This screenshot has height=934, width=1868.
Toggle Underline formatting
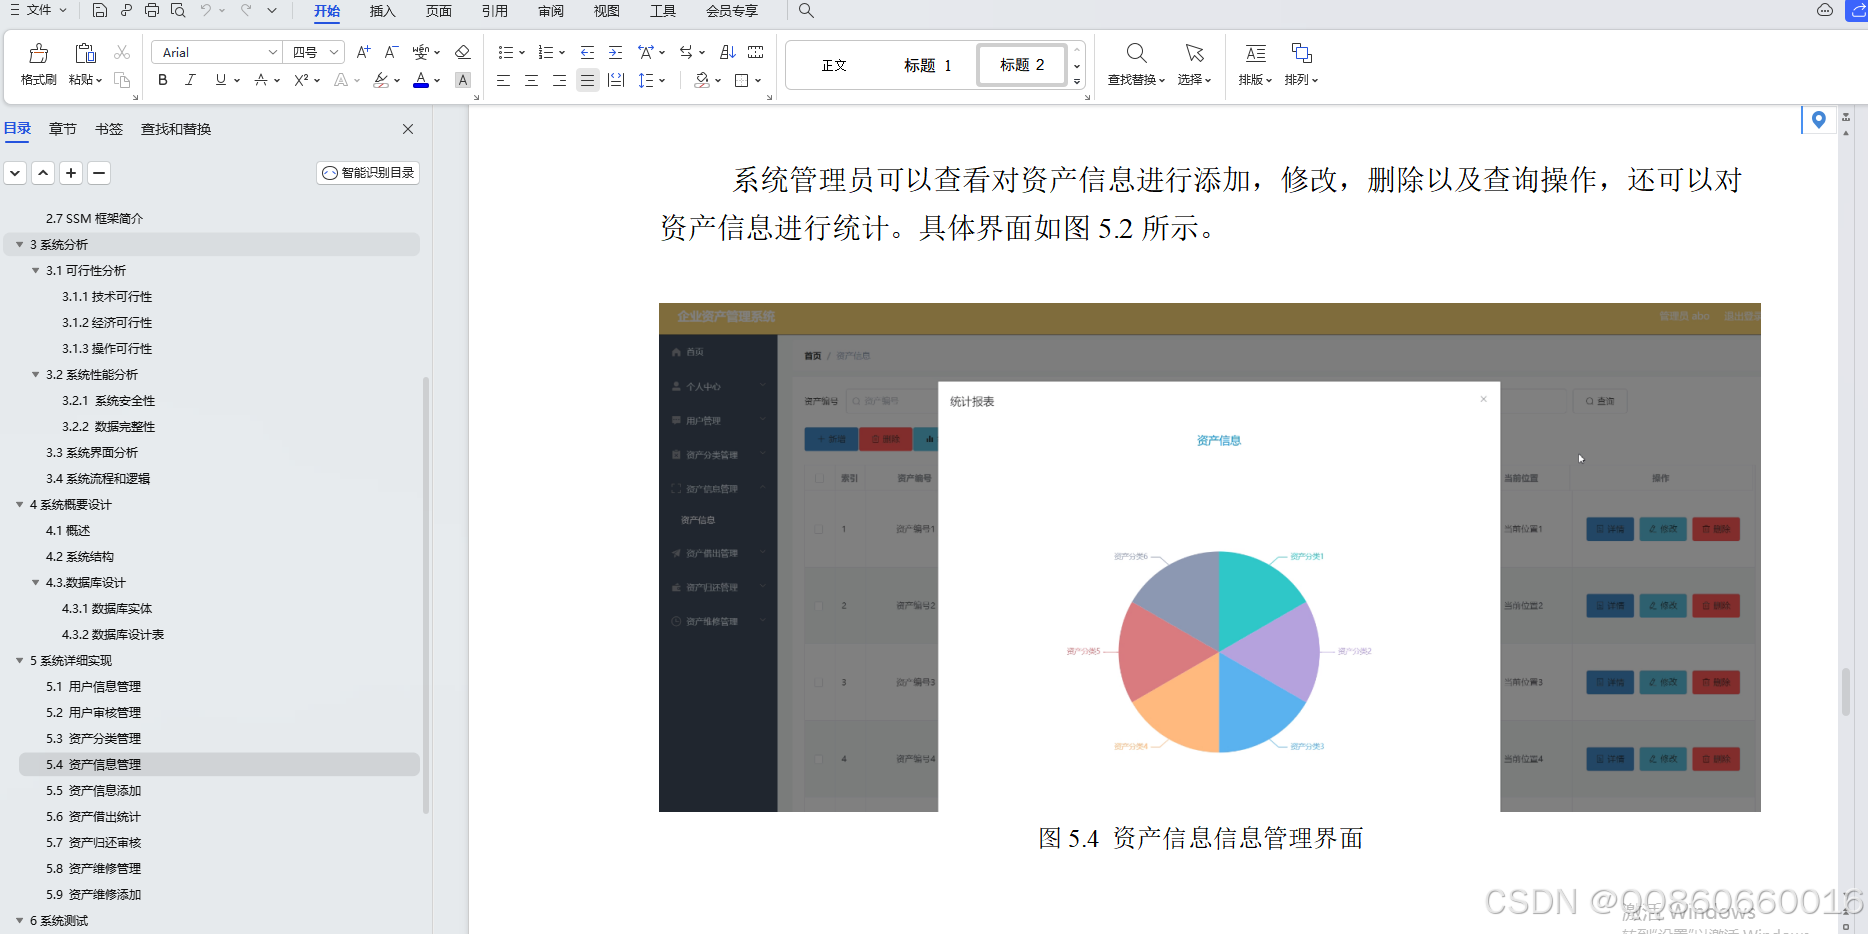(220, 80)
